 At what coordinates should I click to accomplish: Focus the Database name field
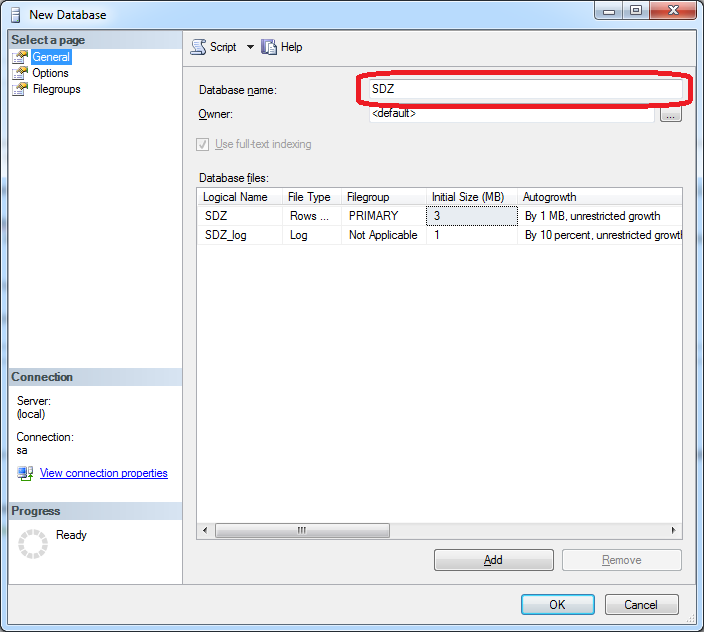click(x=525, y=89)
